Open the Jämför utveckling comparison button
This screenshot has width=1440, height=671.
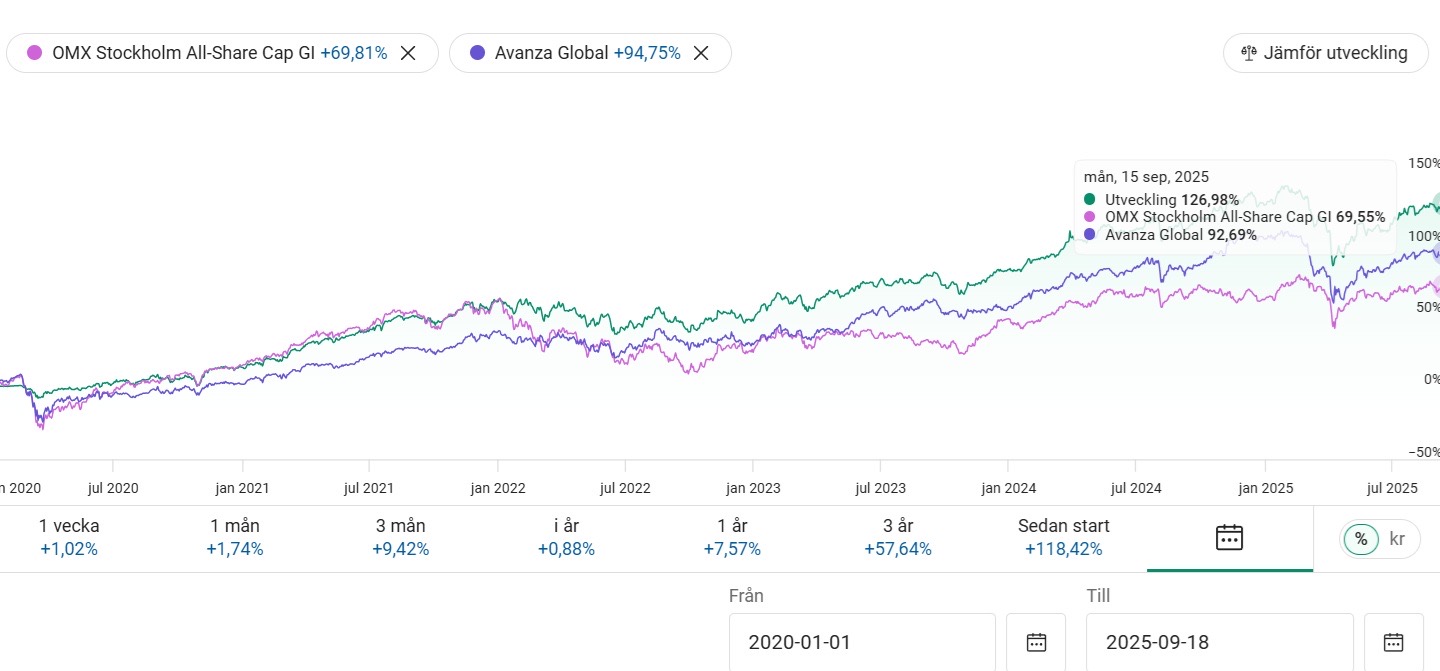(x=1324, y=54)
